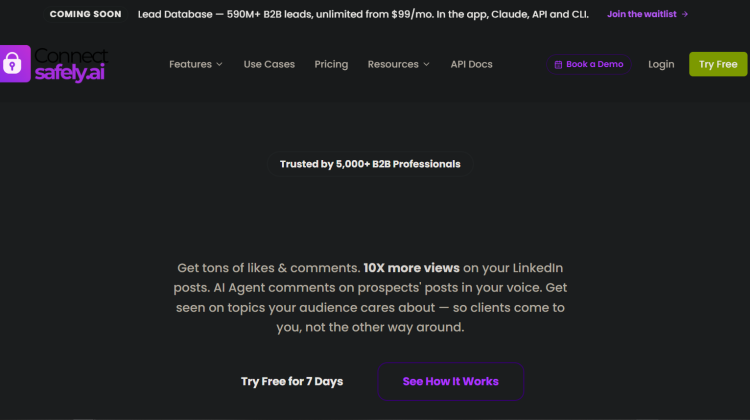Open the Features menu
Viewport: 750px width, 420px height.
click(x=196, y=64)
